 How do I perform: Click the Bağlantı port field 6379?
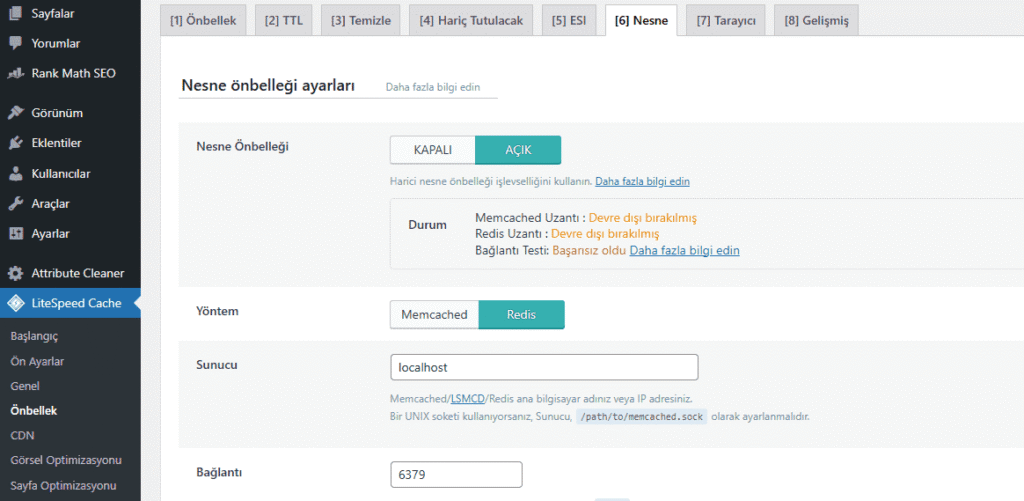456,474
